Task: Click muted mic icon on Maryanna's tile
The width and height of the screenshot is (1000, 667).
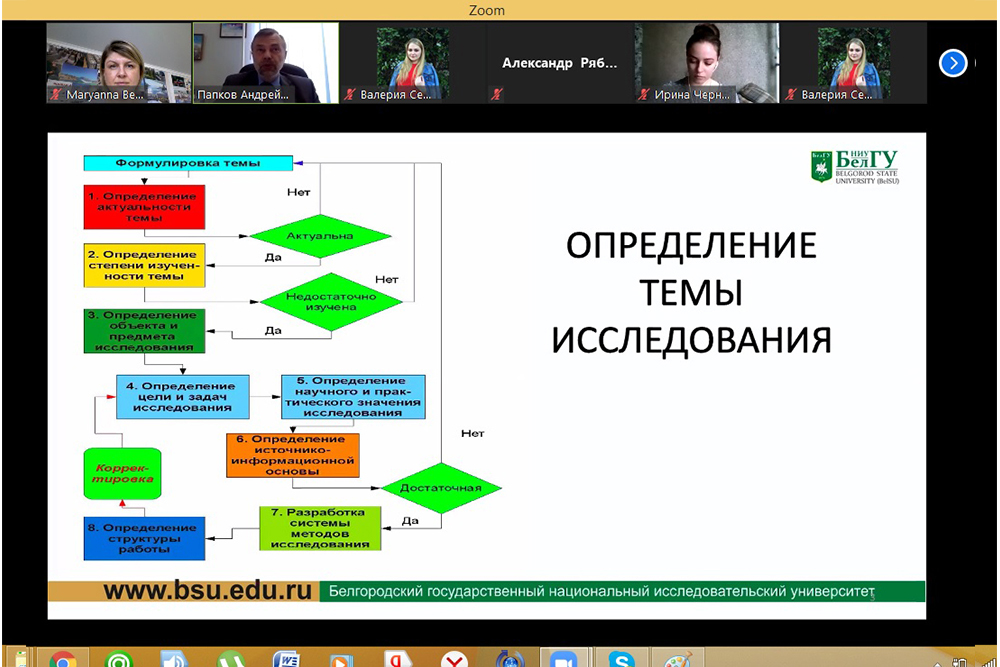Action: coord(57,95)
